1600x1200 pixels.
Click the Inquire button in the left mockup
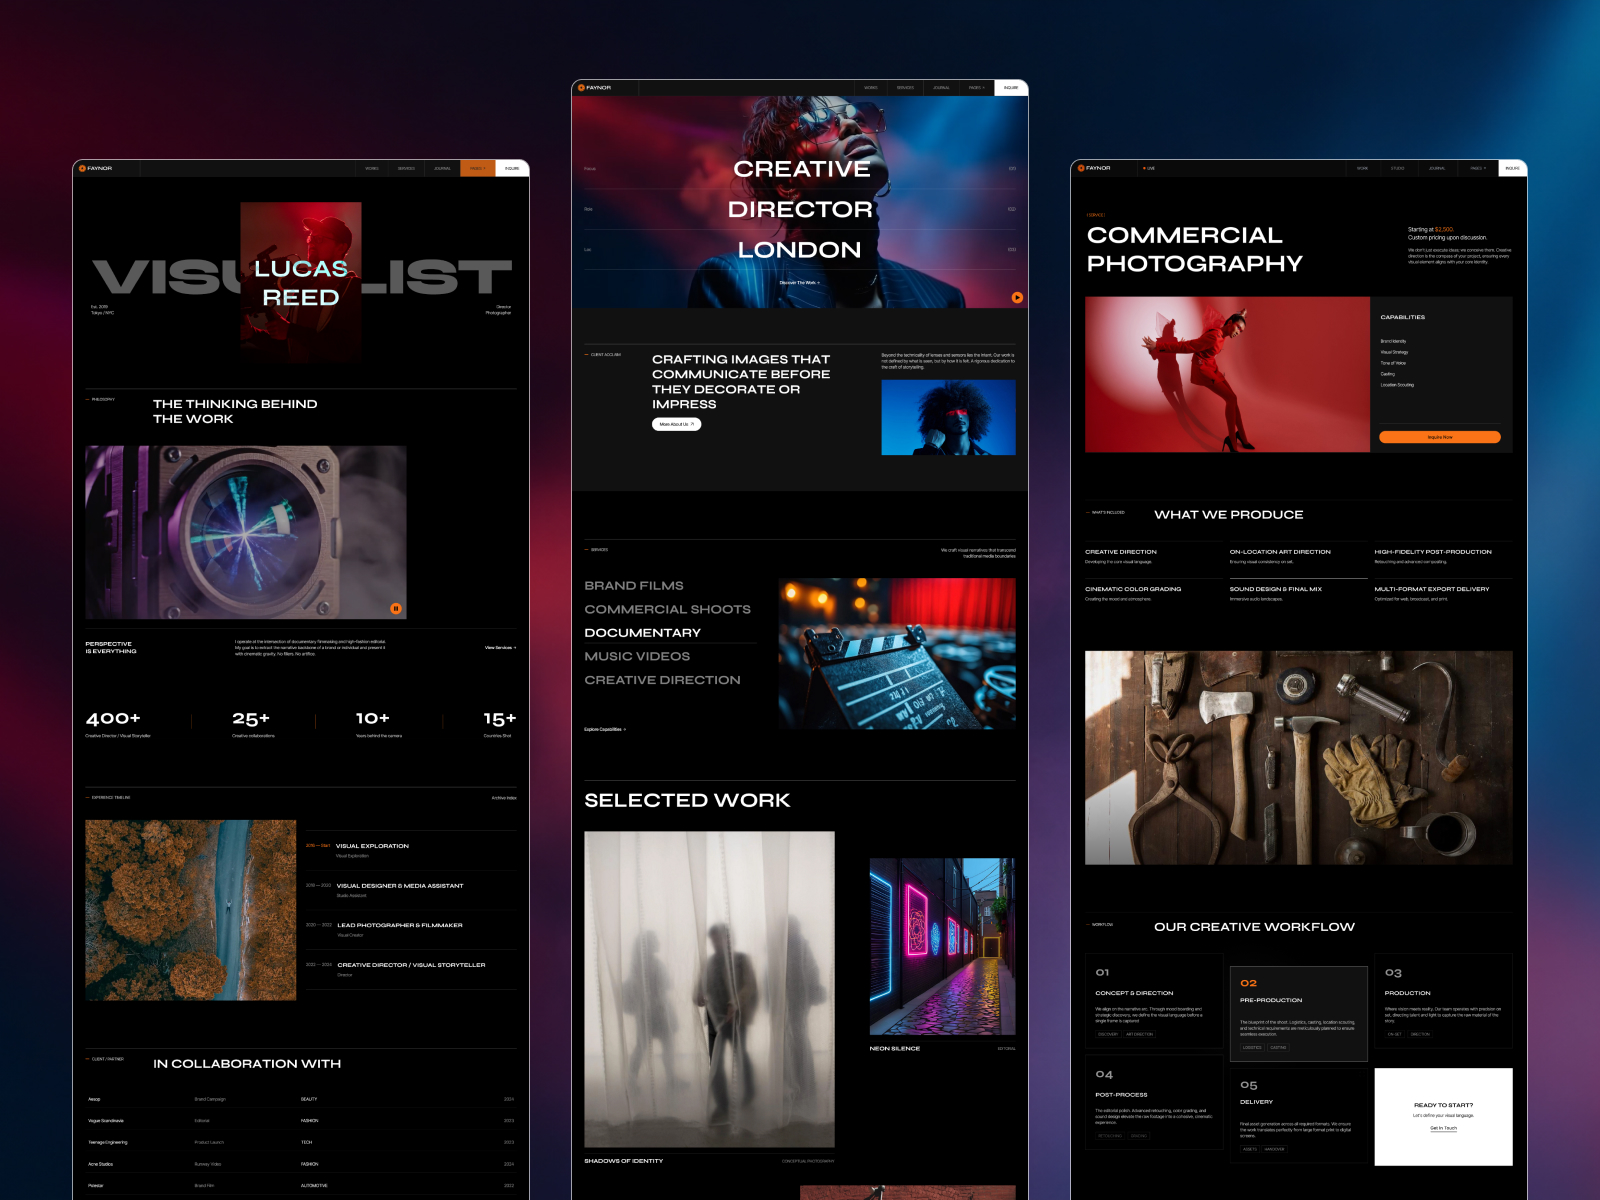(512, 168)
